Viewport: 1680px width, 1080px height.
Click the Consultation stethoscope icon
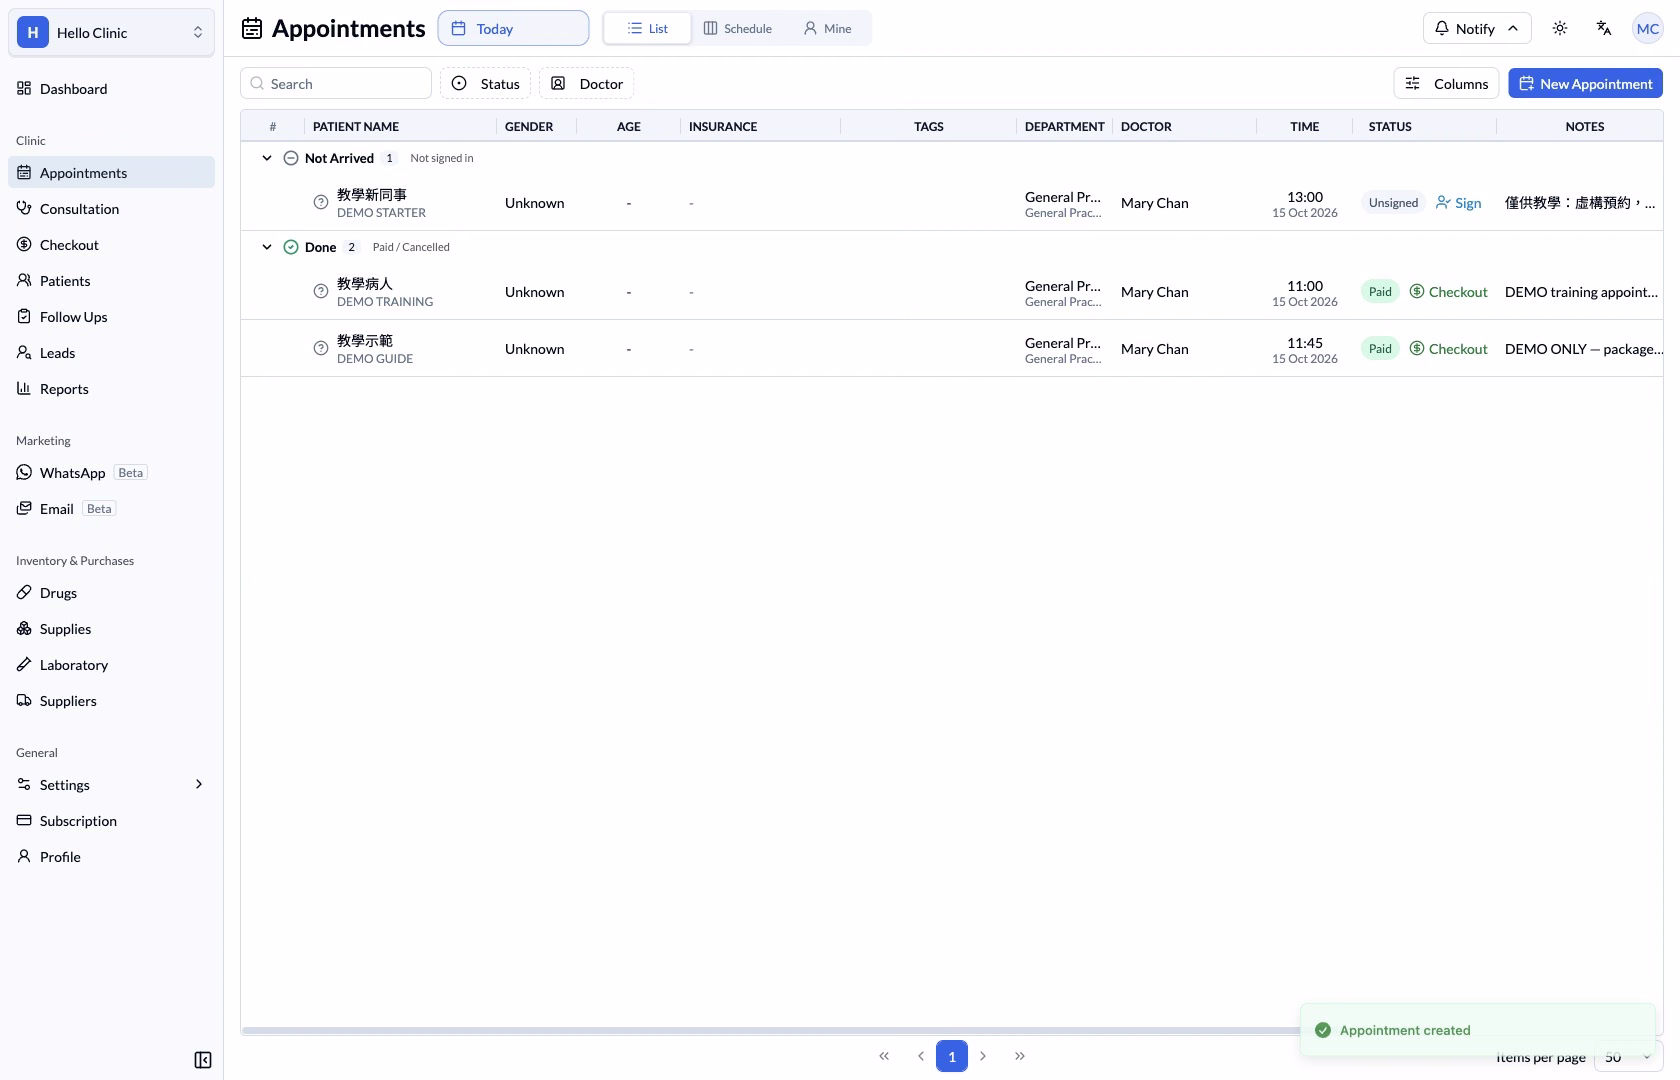[x=24, y=208]
